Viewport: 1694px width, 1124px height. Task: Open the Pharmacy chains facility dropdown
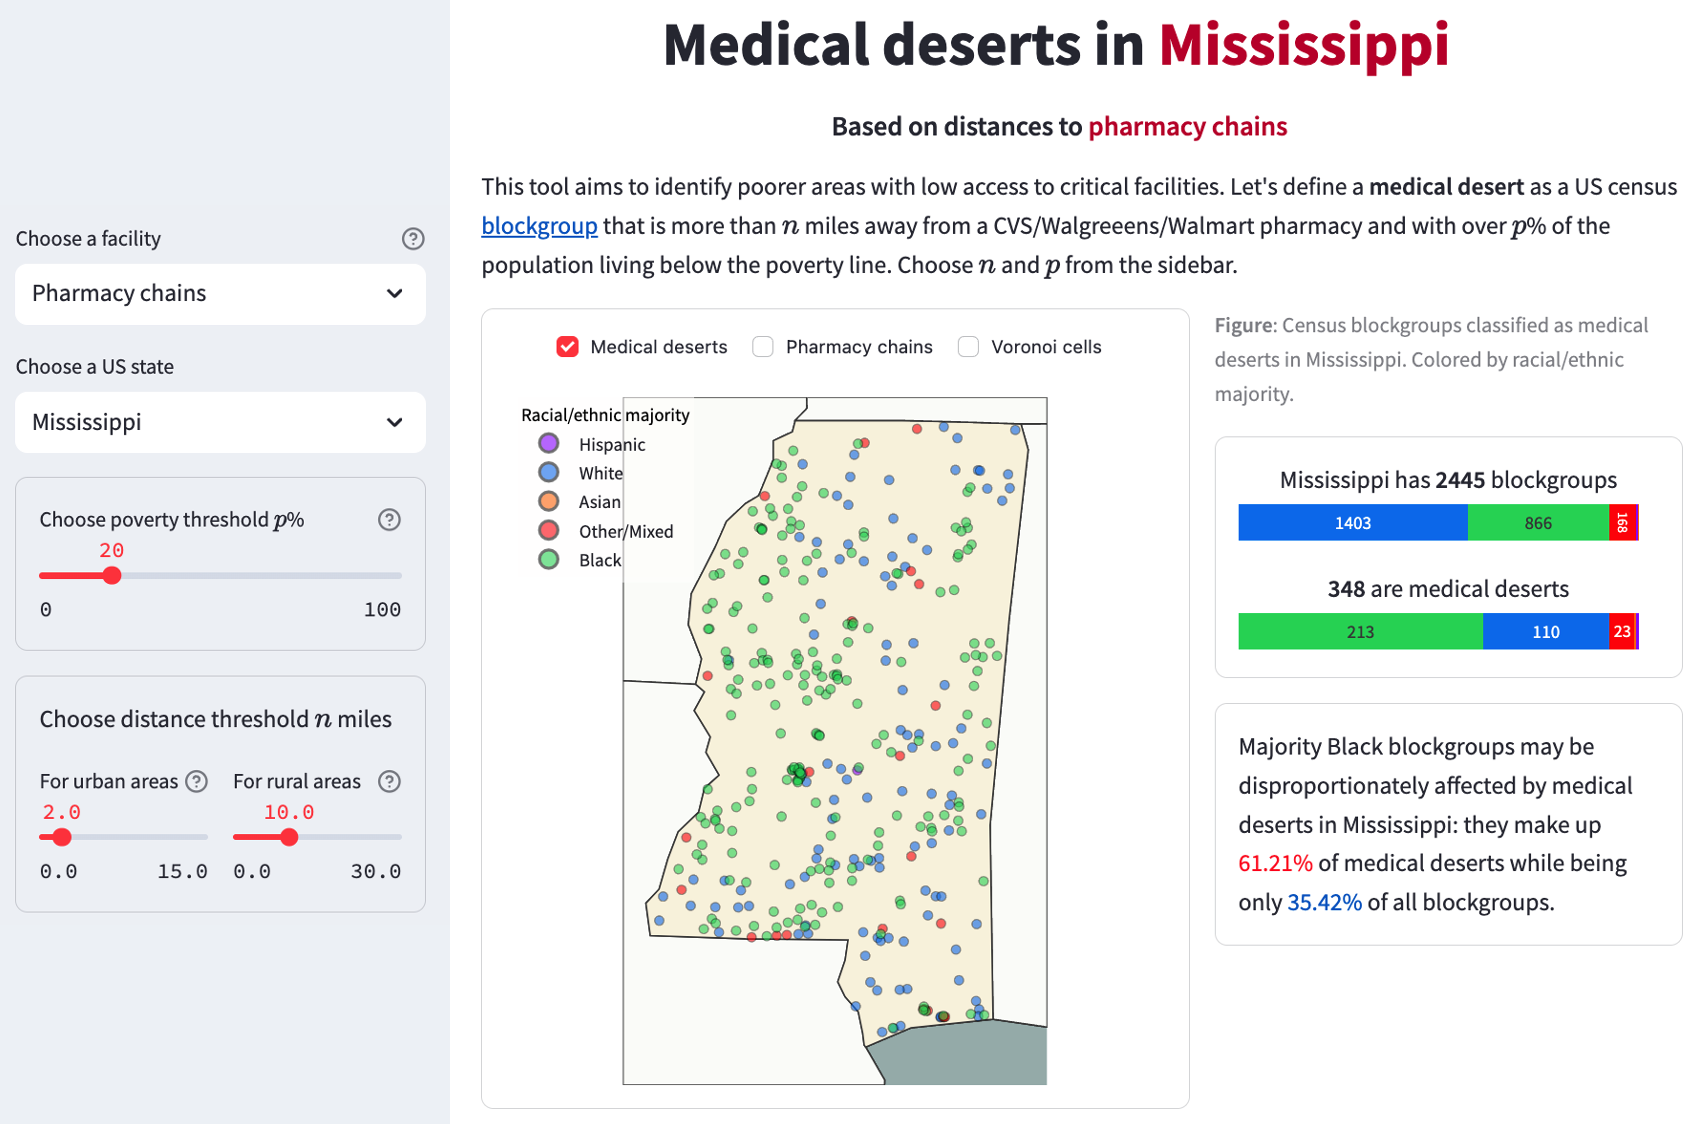click(220, 294)
